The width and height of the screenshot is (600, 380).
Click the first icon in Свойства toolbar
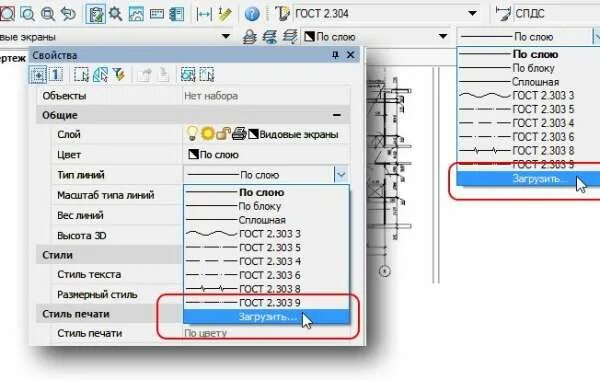[x=38, y=74]
